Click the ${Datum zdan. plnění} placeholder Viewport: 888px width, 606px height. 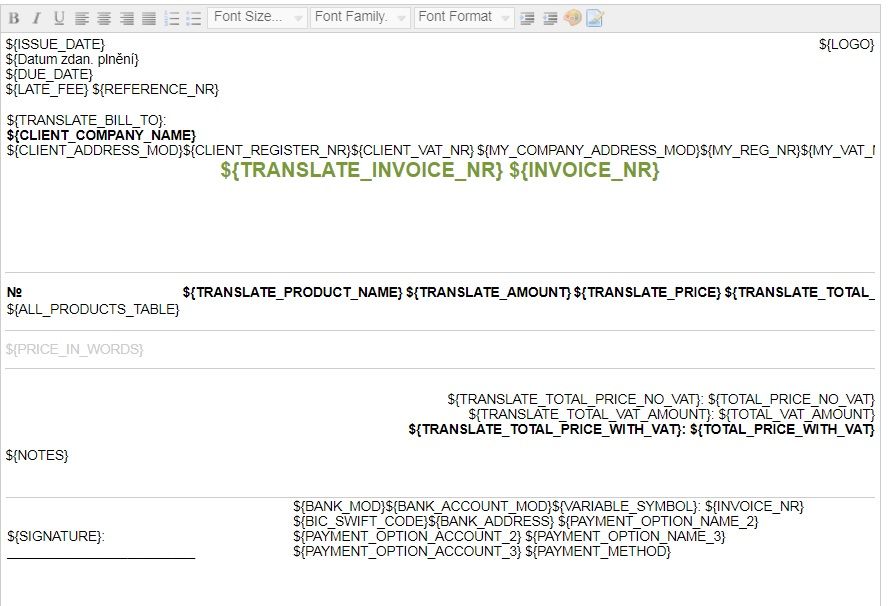[x=72, y=59]
